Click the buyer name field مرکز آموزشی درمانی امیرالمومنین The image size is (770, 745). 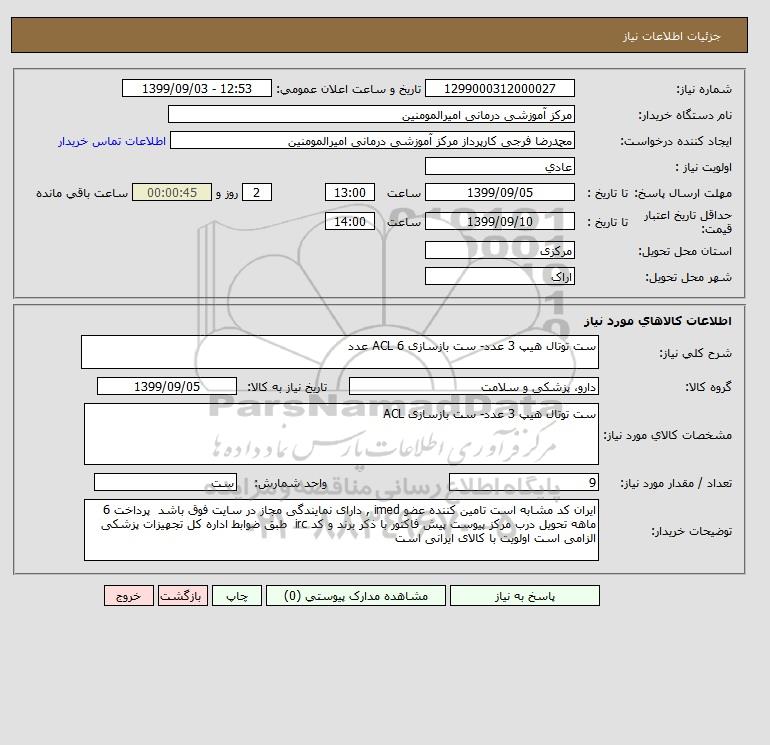tap(371, 114)
